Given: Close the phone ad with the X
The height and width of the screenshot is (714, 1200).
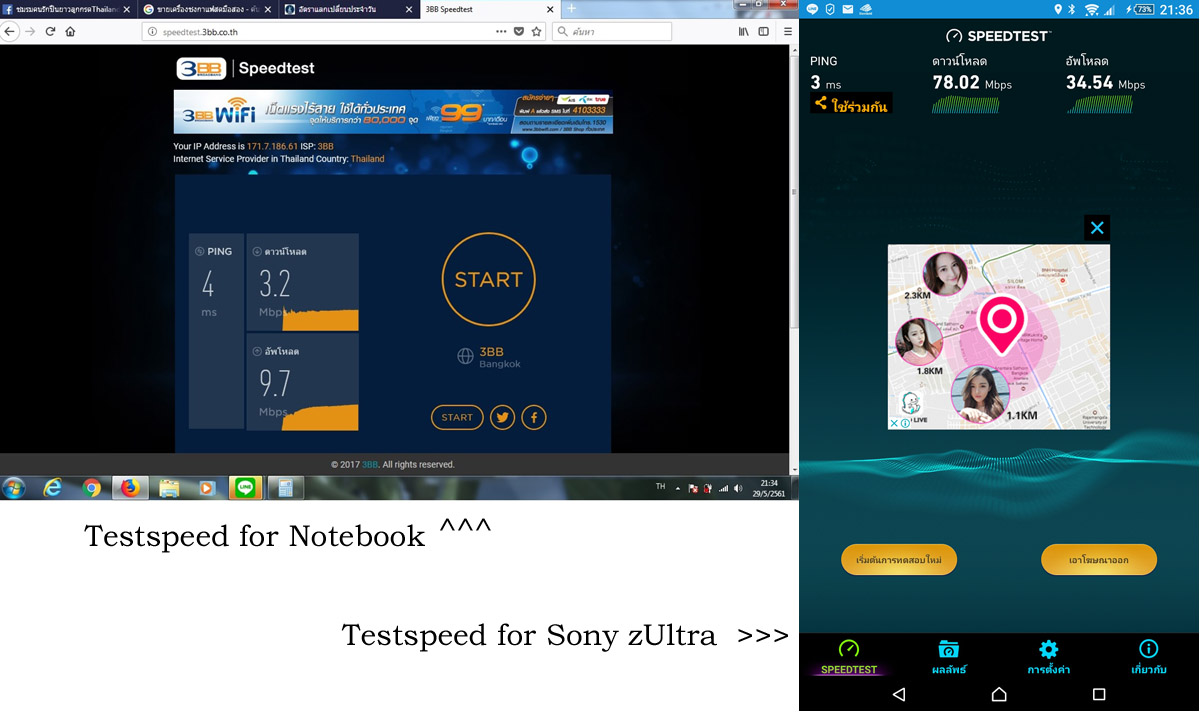Looking at the screenshot, I should click(x=1097, y=228).
